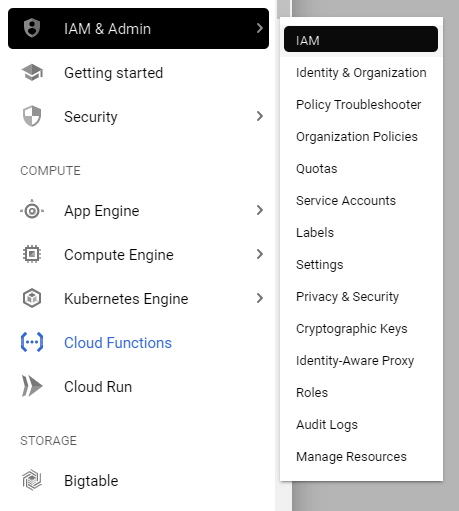Expand the App Engine submenu arrow
Screen dimensions: 459x511
click(260, 210)
